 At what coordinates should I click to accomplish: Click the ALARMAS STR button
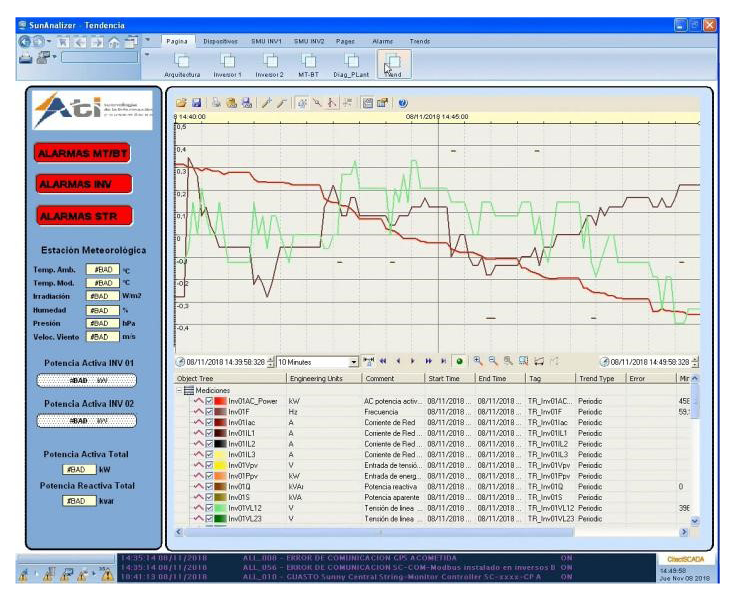(x=84, y=215)
